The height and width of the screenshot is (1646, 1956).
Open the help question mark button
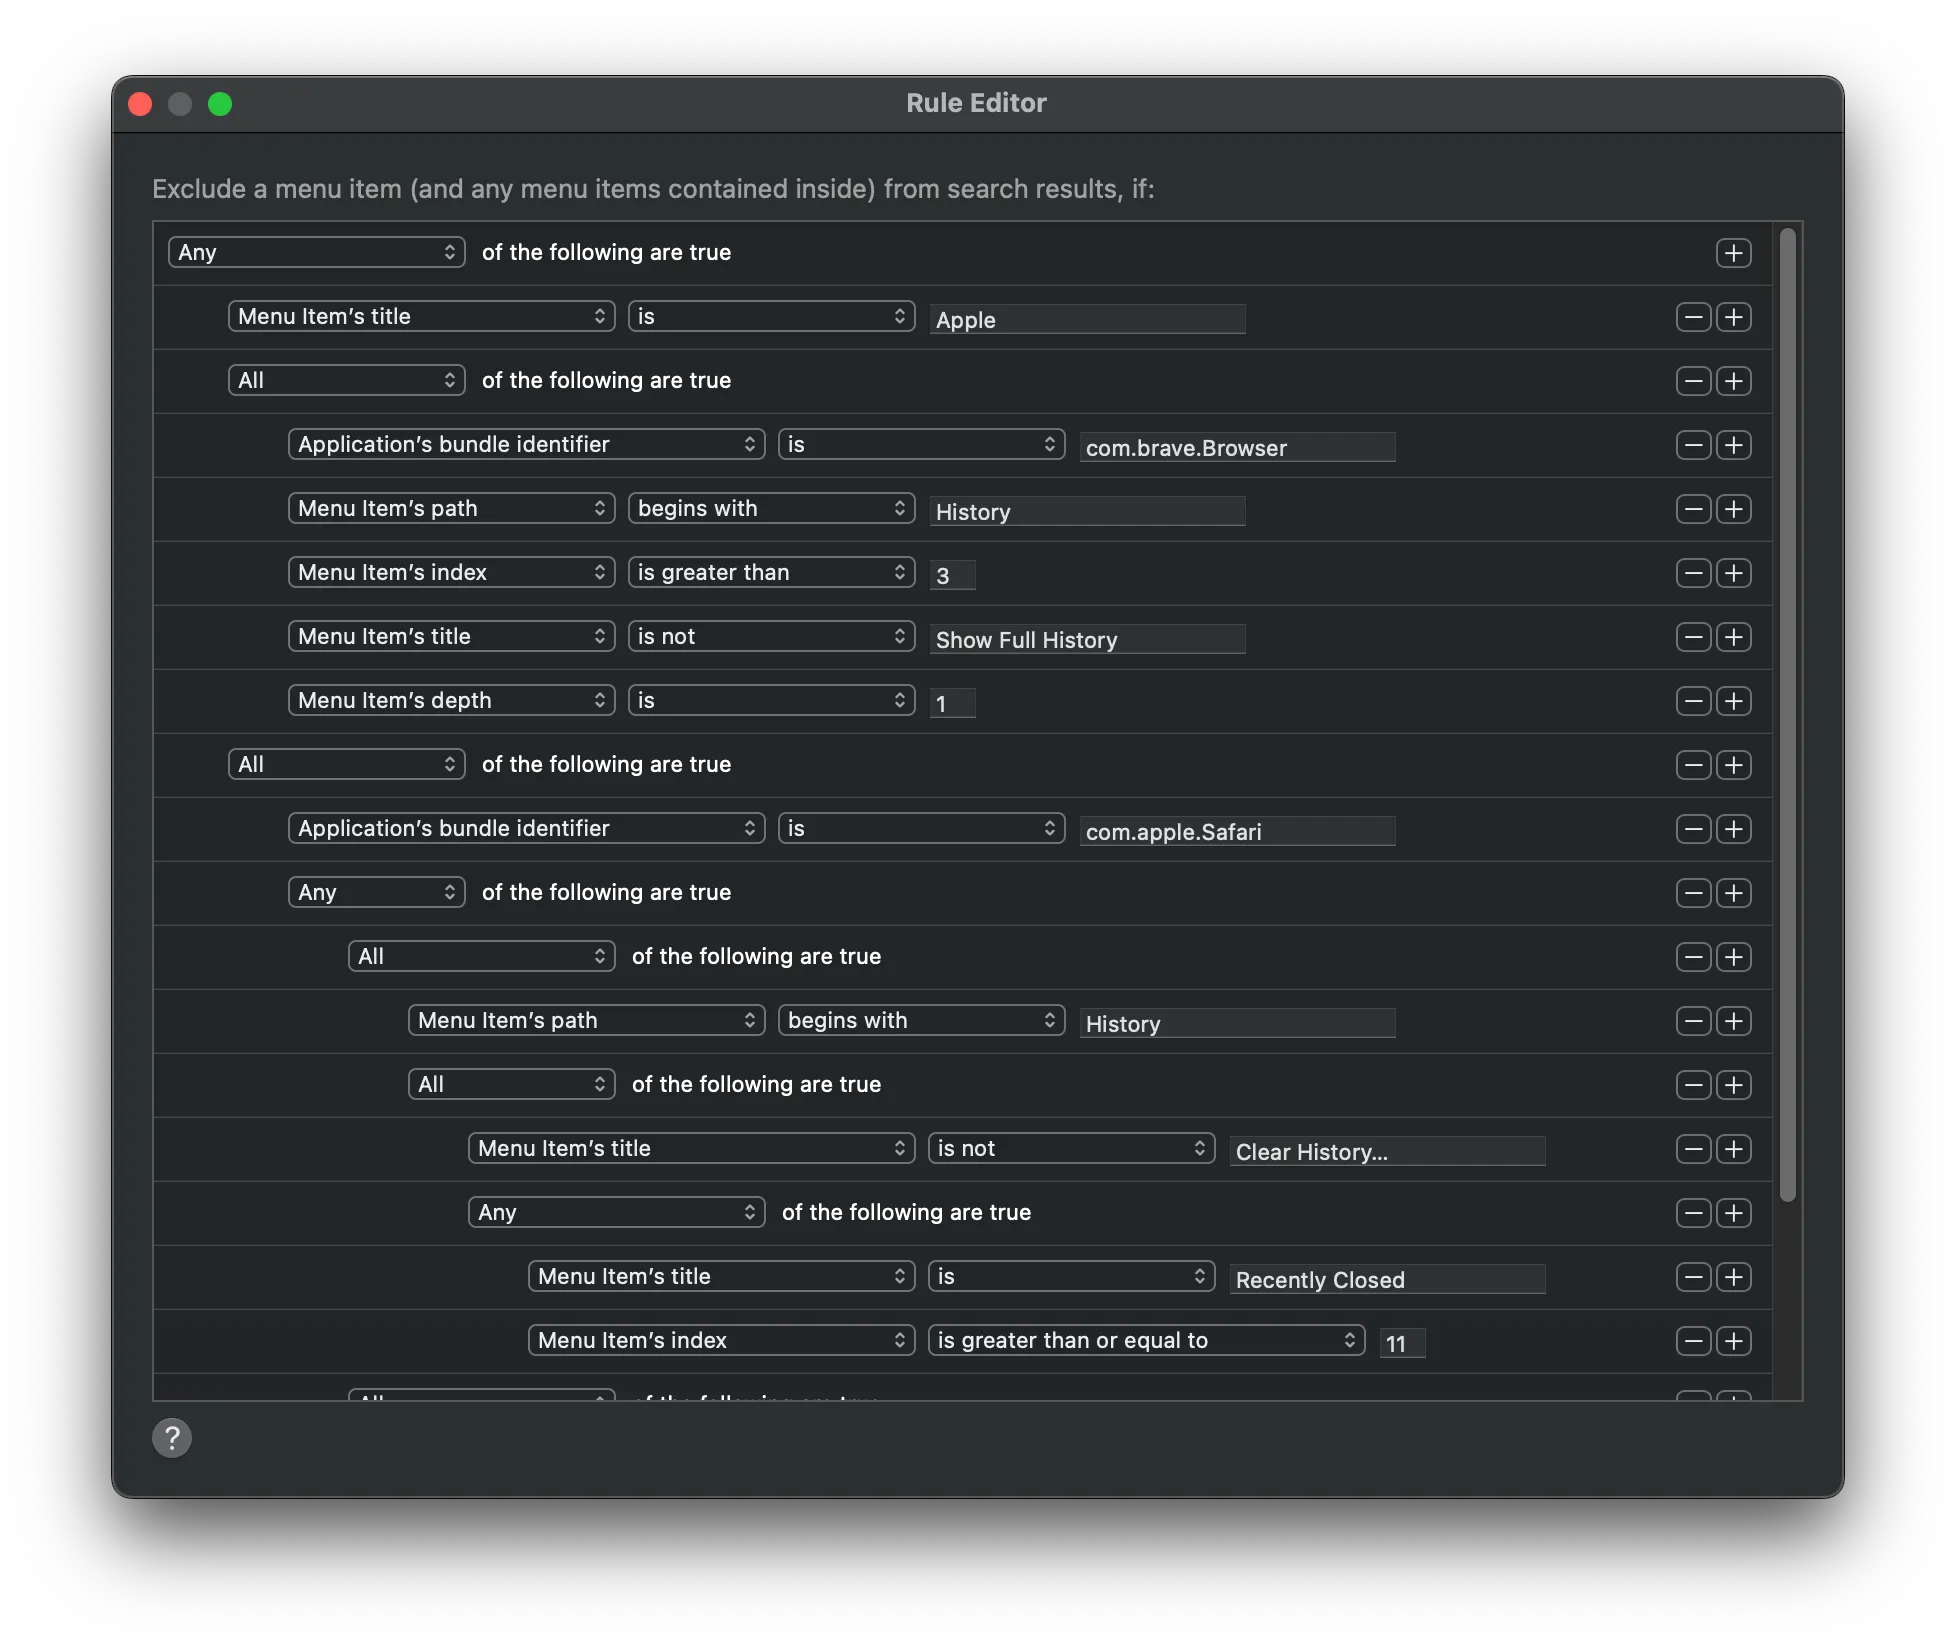point(172,1438)
